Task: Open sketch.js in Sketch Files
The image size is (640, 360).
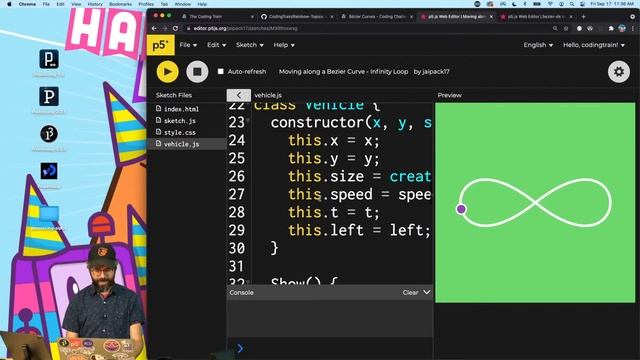Action: 180,121
